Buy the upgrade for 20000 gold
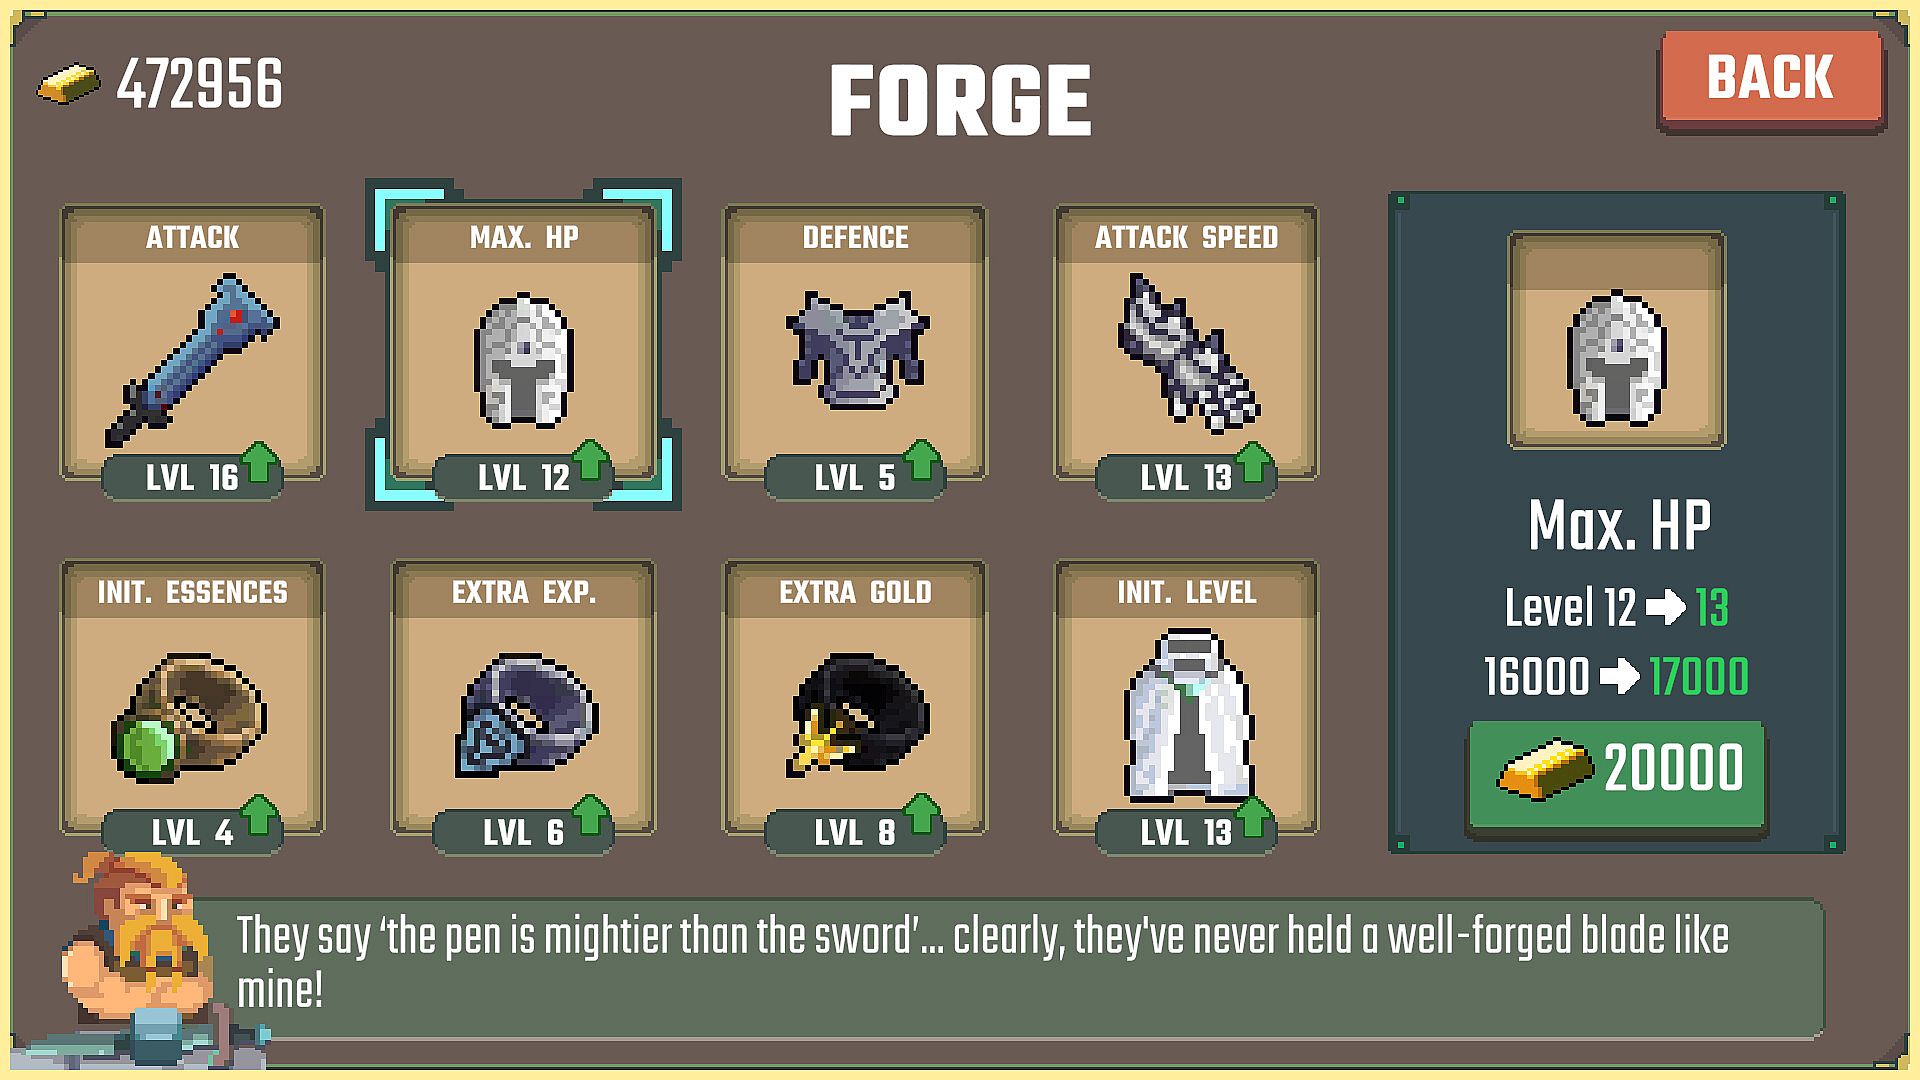Image resolution: width=1920 pixels, height=1080 pixels. (1617, 773)
